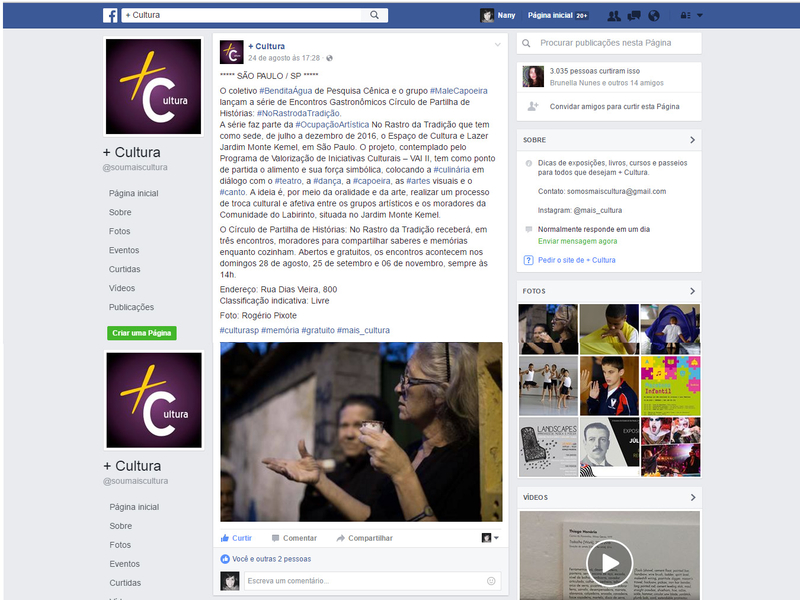Open the #gratuito hashtag
This screenshot has height=600, width=800.
(318, 330)
